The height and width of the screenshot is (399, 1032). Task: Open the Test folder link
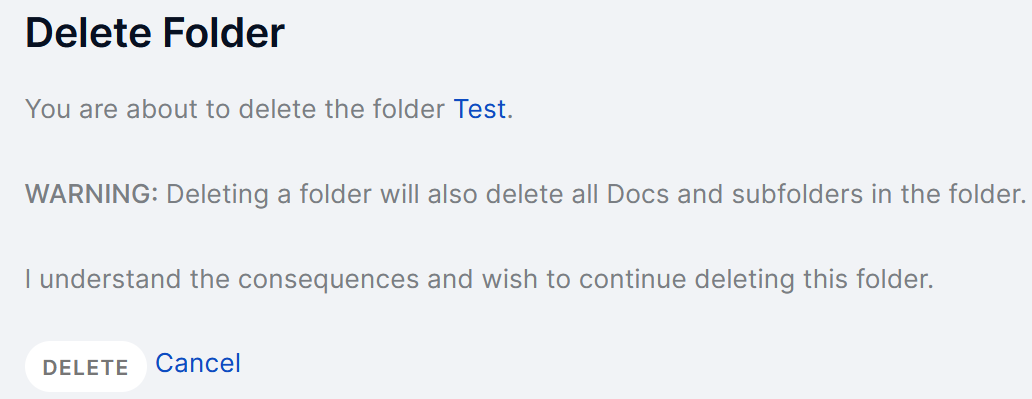(480, 109)
